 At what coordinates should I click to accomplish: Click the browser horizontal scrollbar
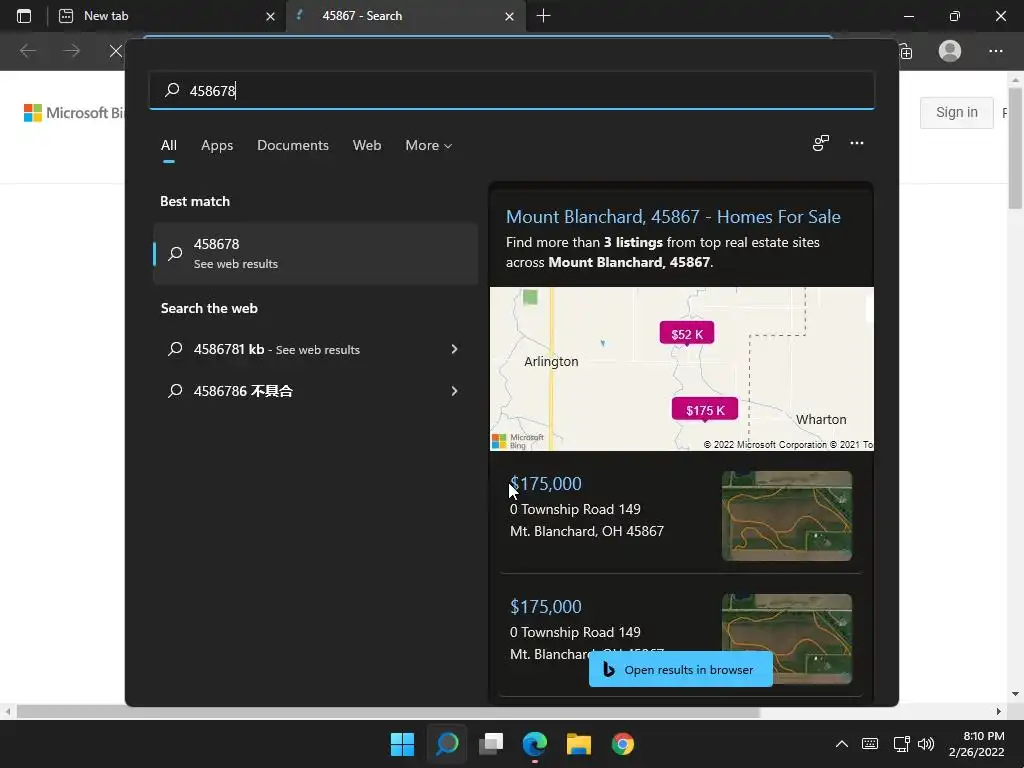click(389, 712)
